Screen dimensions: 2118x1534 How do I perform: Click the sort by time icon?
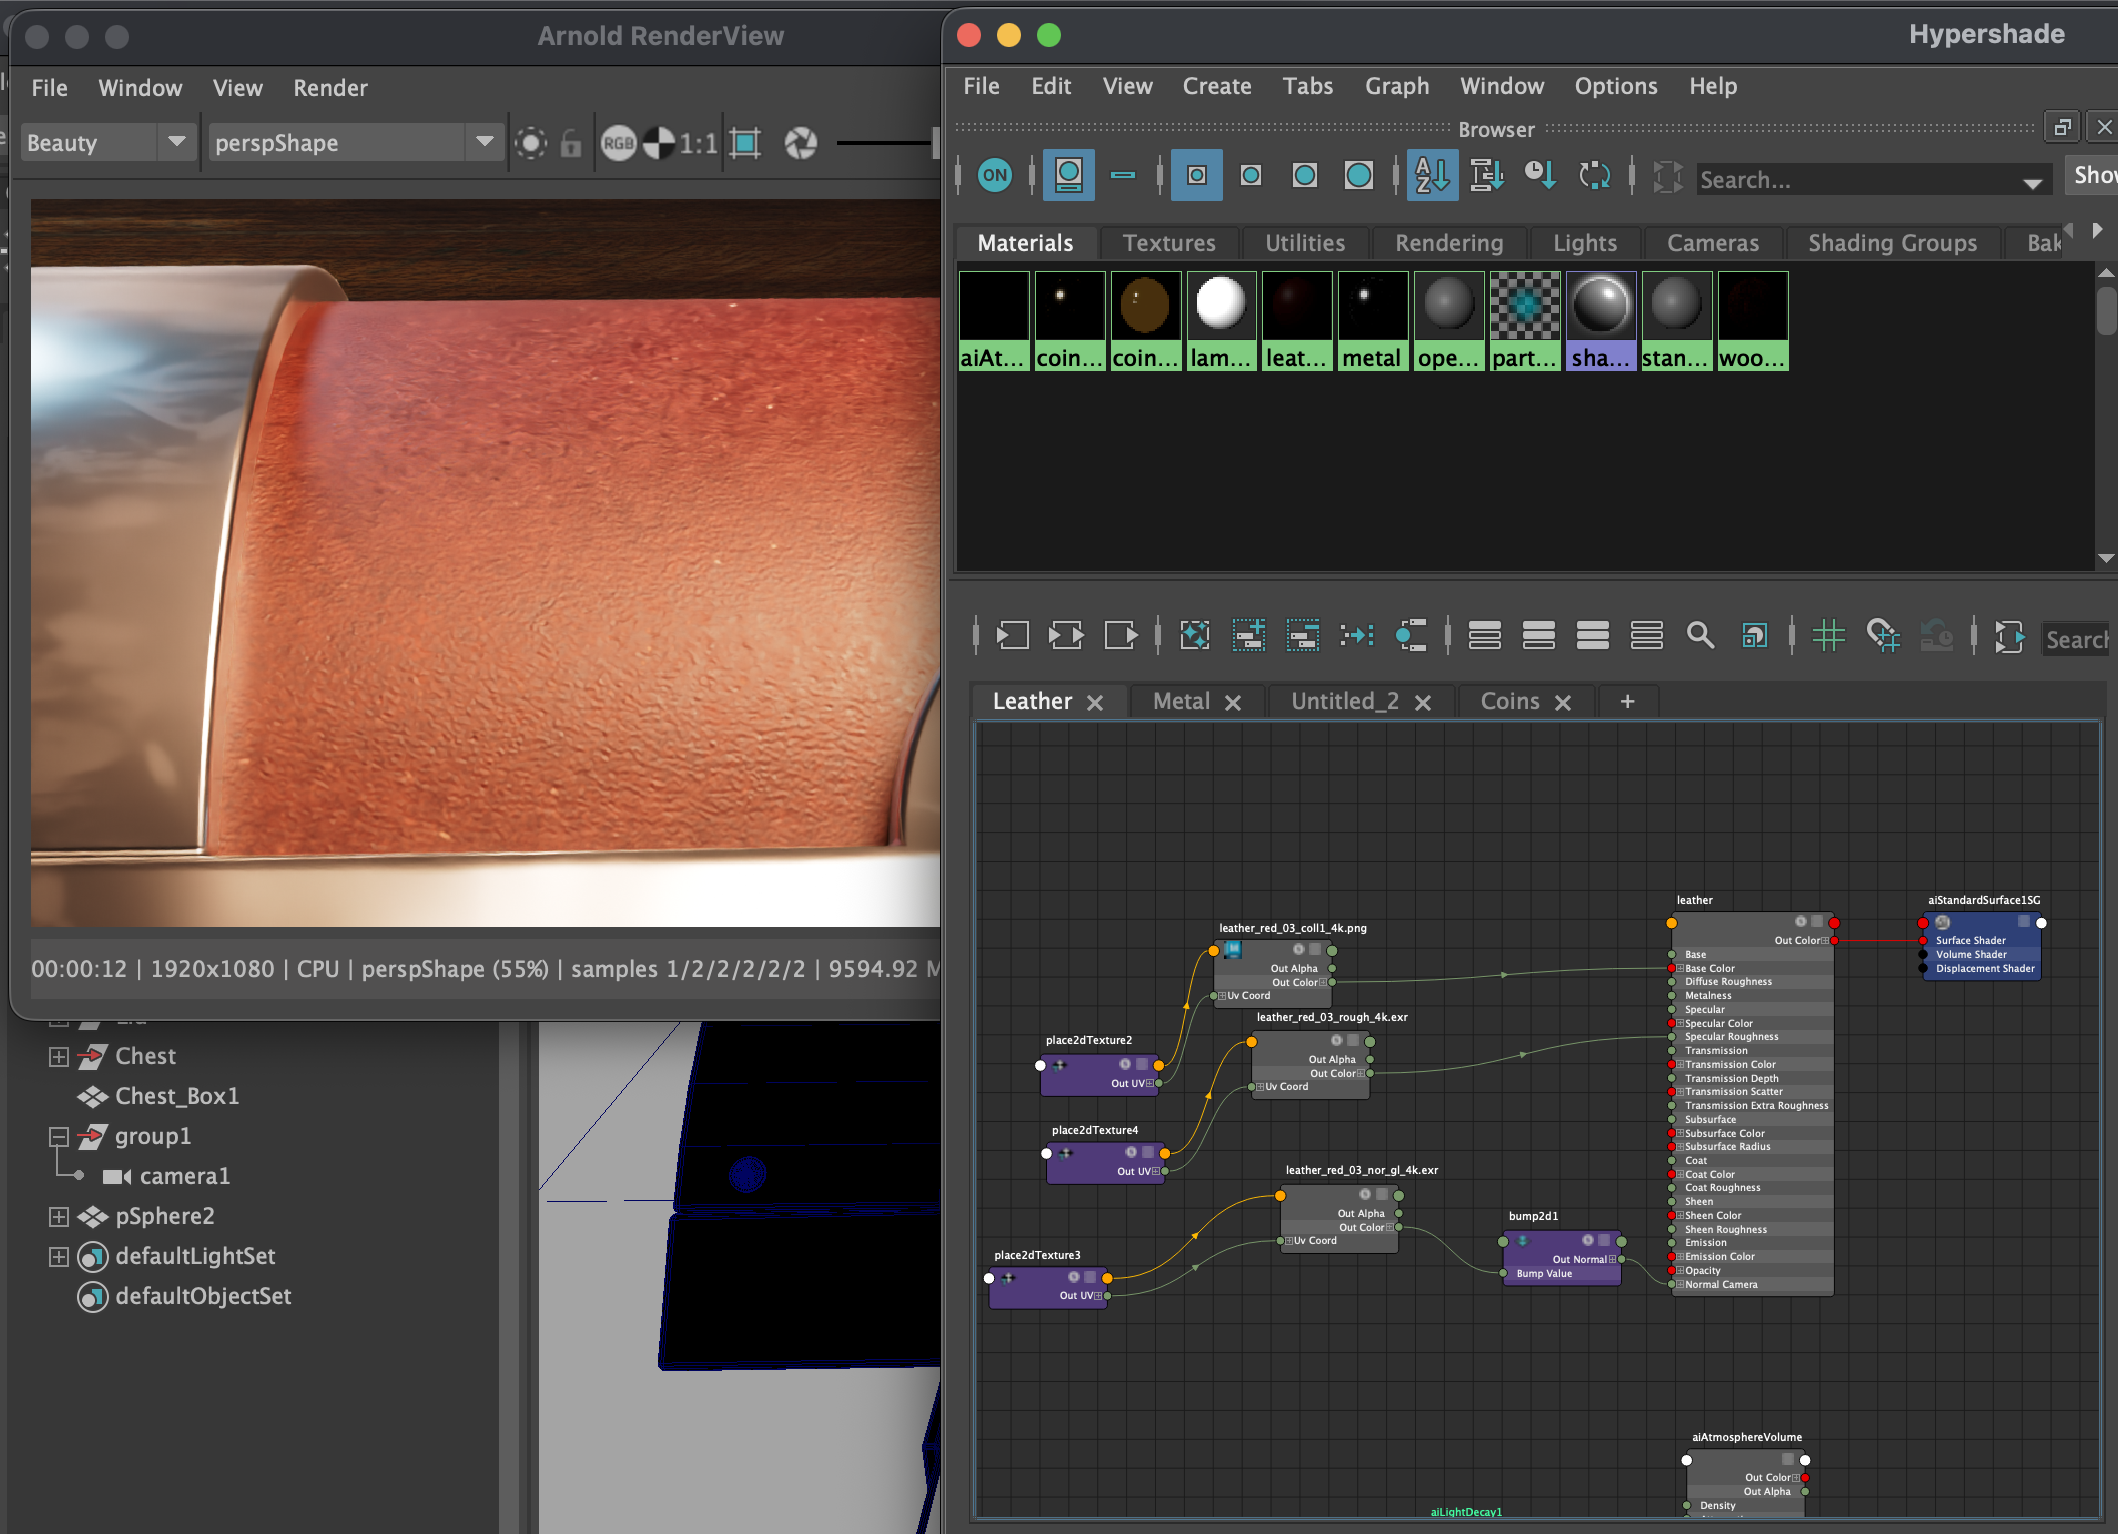[1539, 176]
